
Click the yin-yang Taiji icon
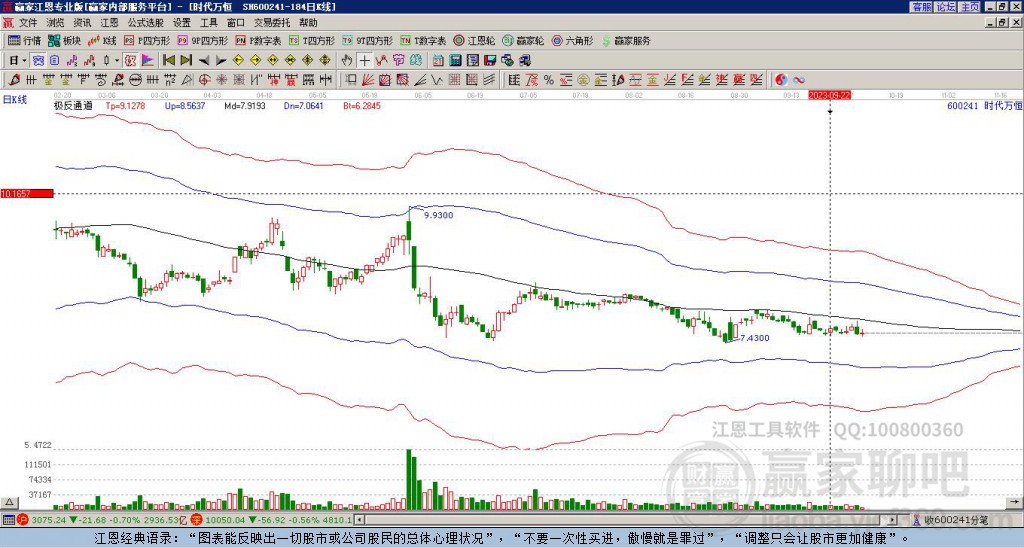(781, 80)
